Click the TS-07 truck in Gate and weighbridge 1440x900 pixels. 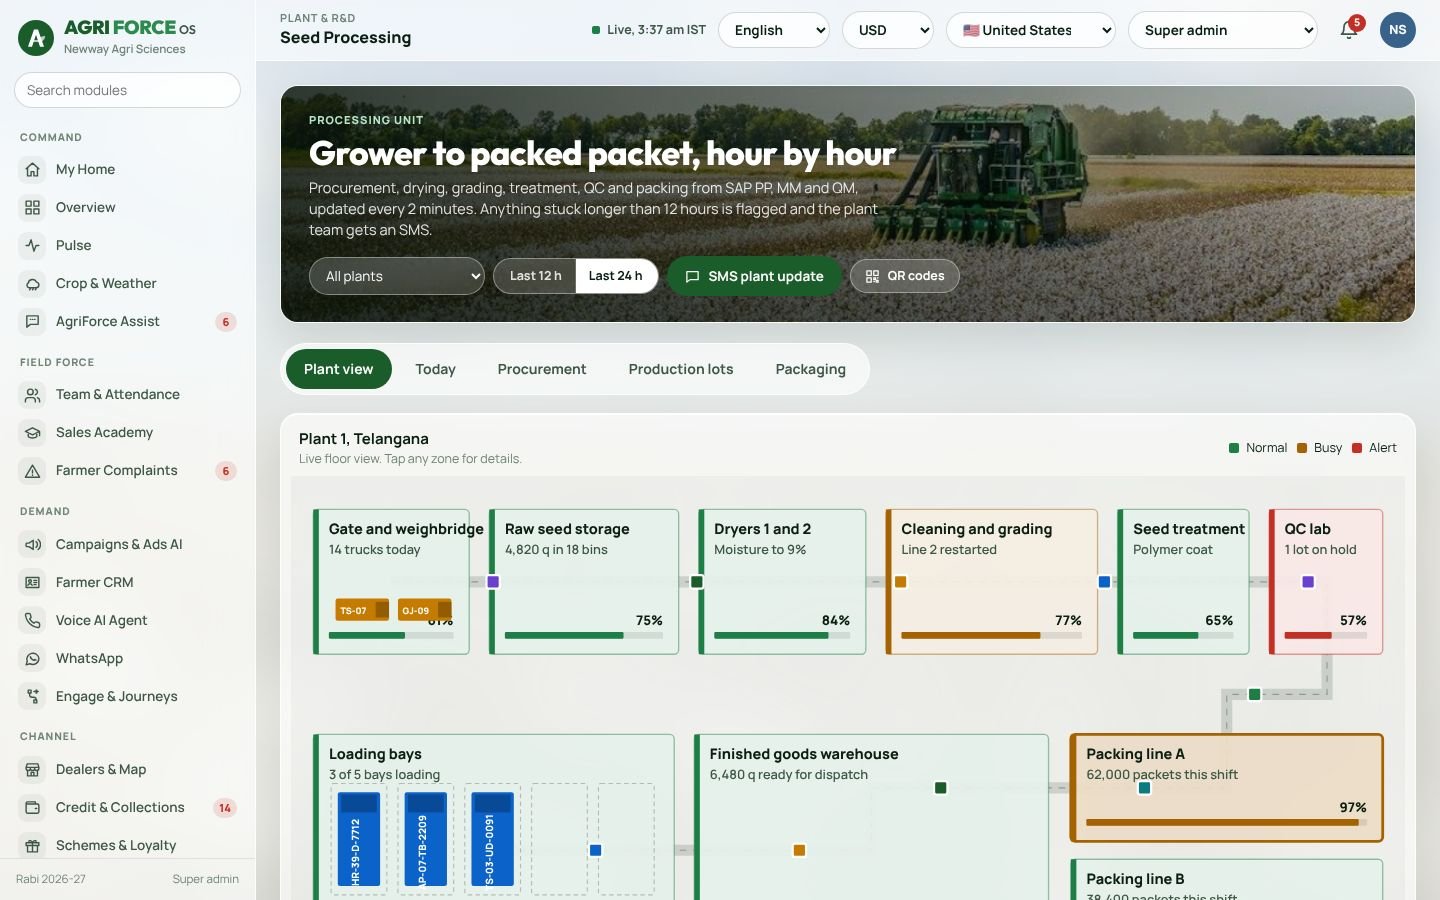click(361, 610)
